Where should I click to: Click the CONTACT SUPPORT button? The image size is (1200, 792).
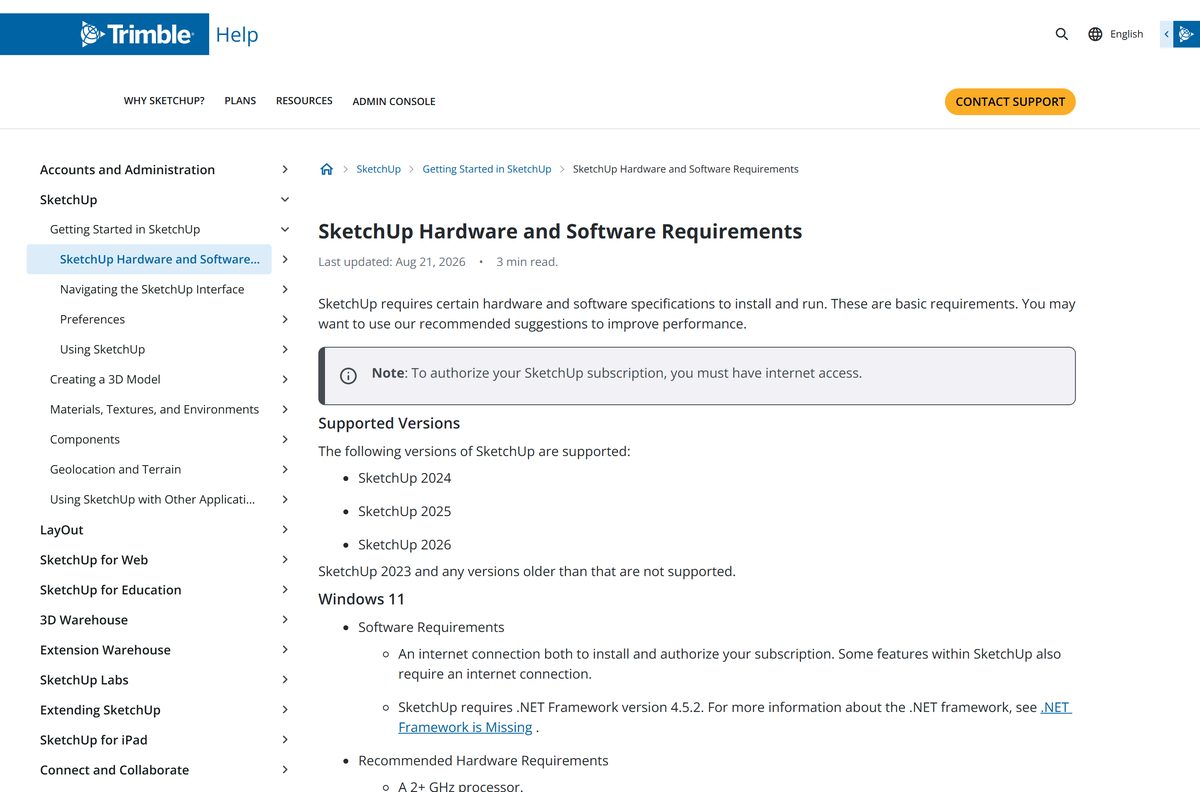1010,101
